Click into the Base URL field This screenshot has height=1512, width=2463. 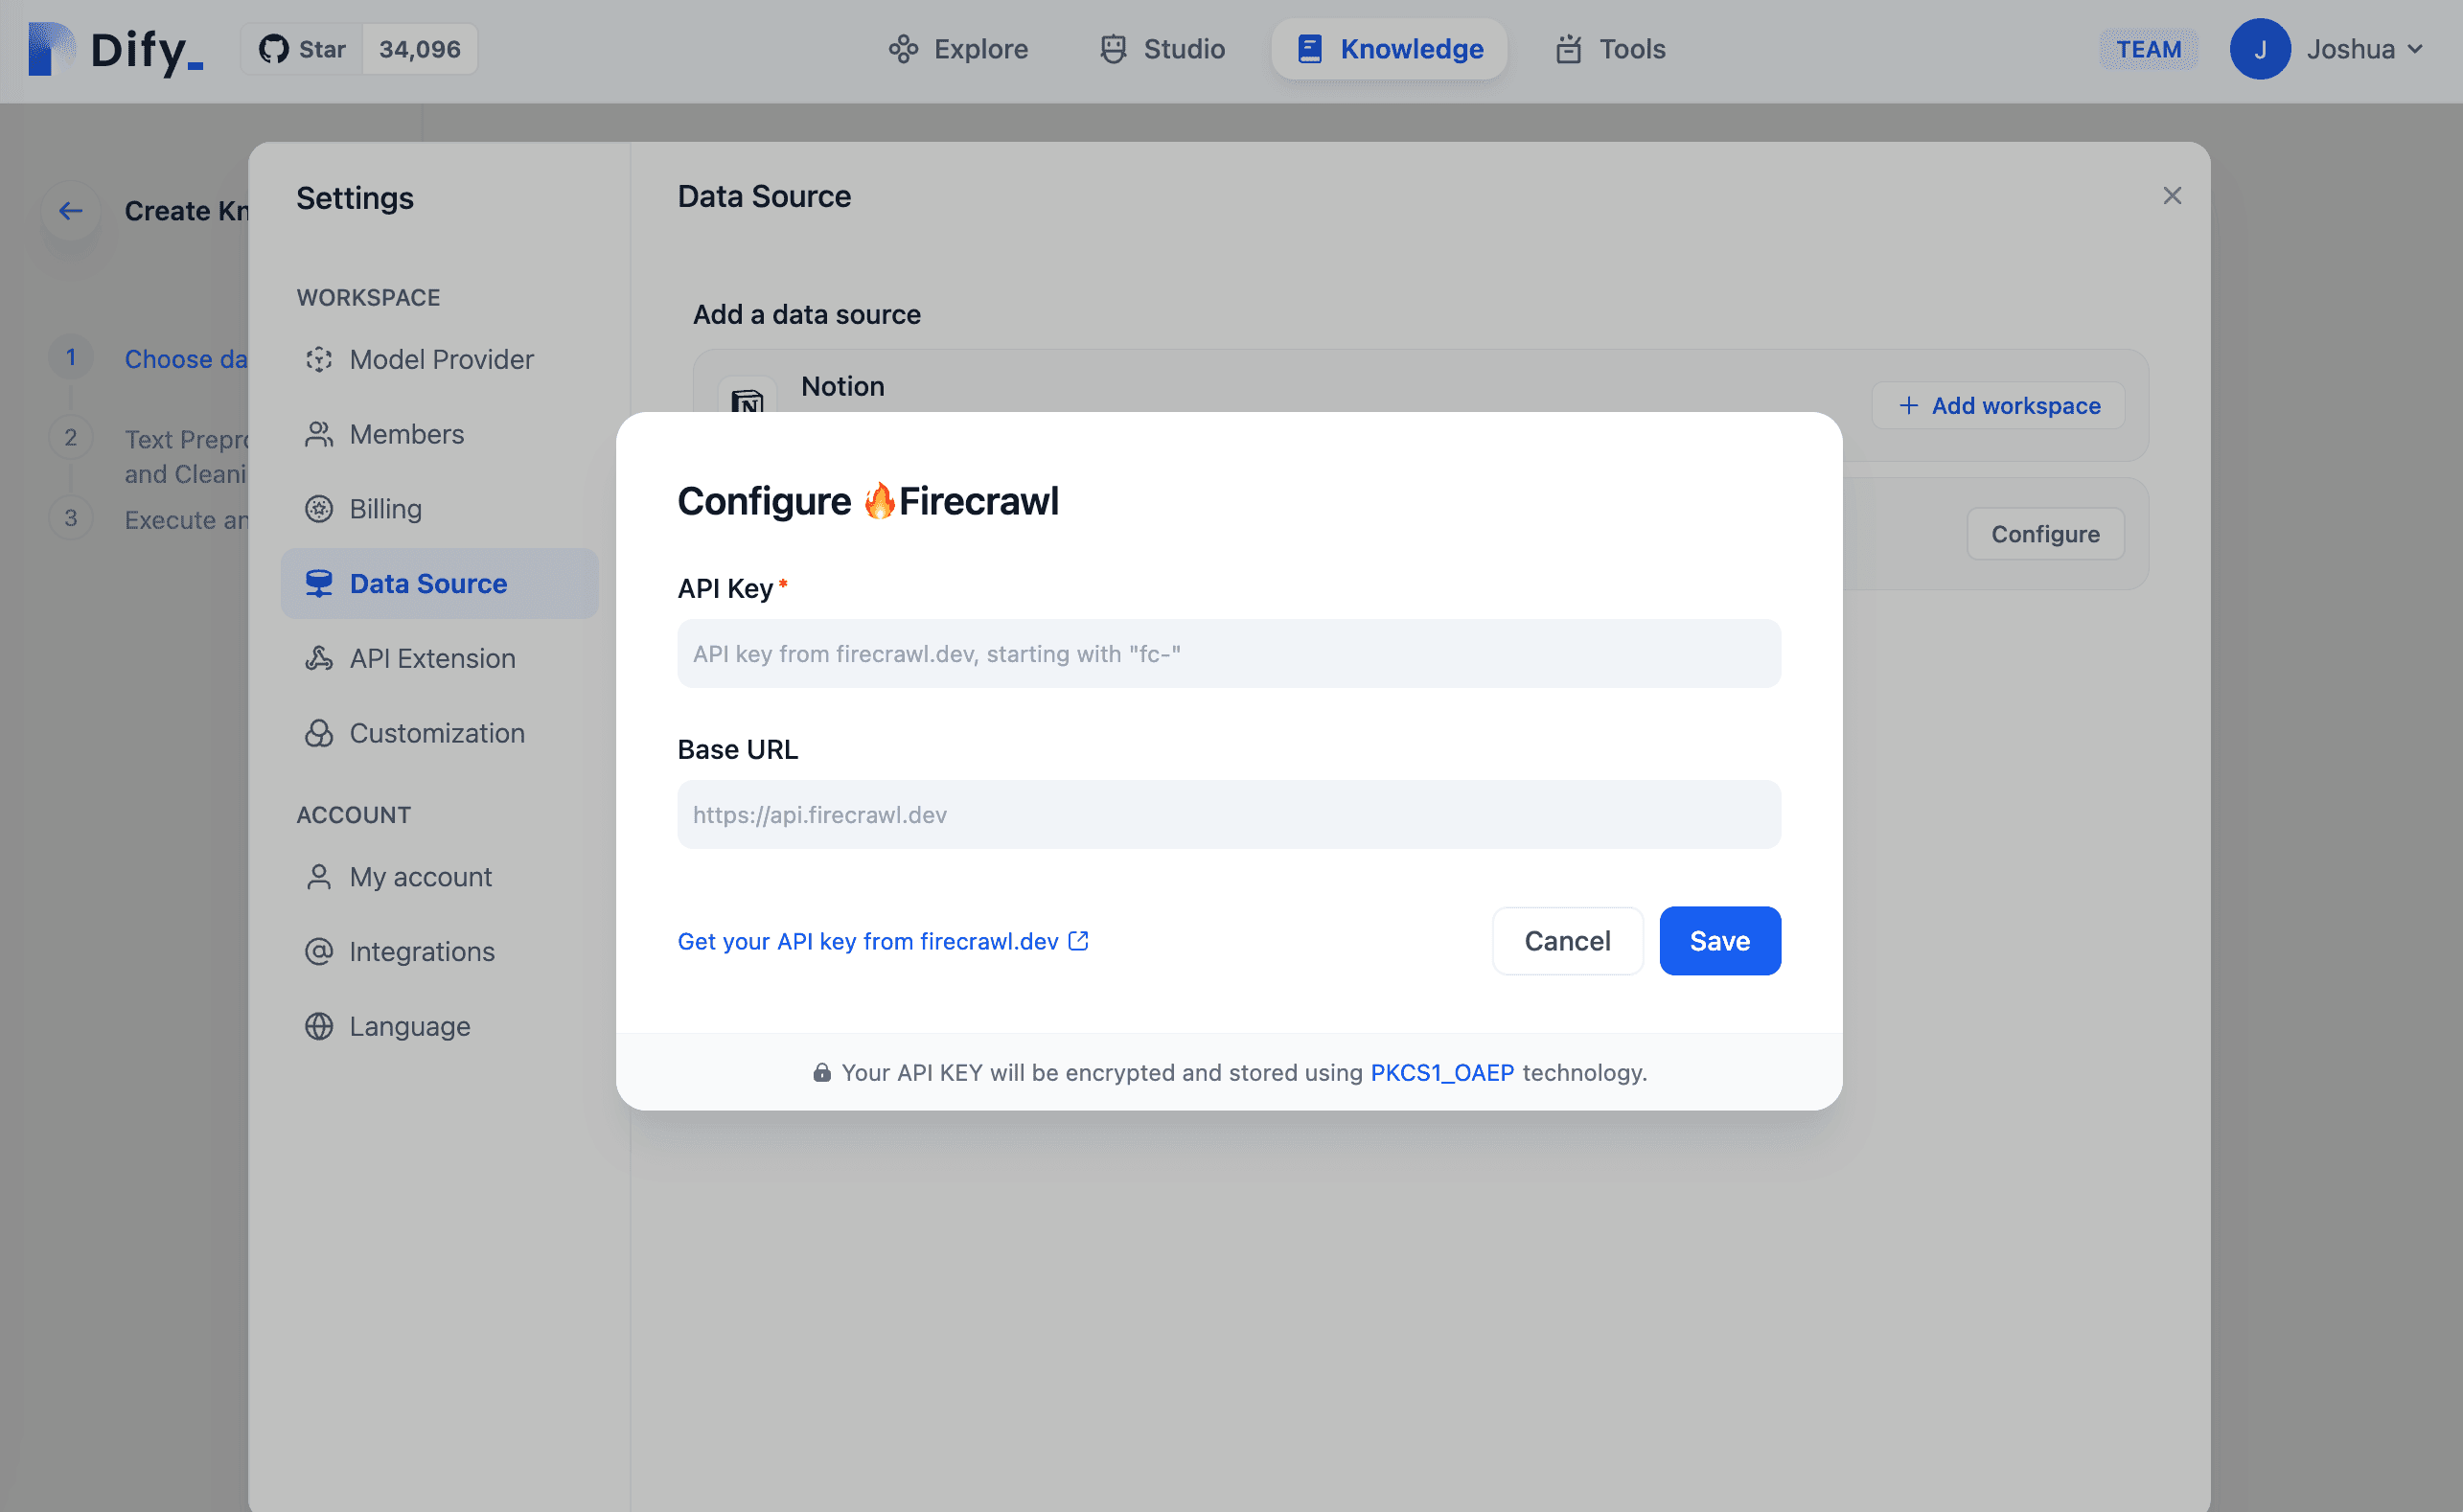[x=1228, y=814]
